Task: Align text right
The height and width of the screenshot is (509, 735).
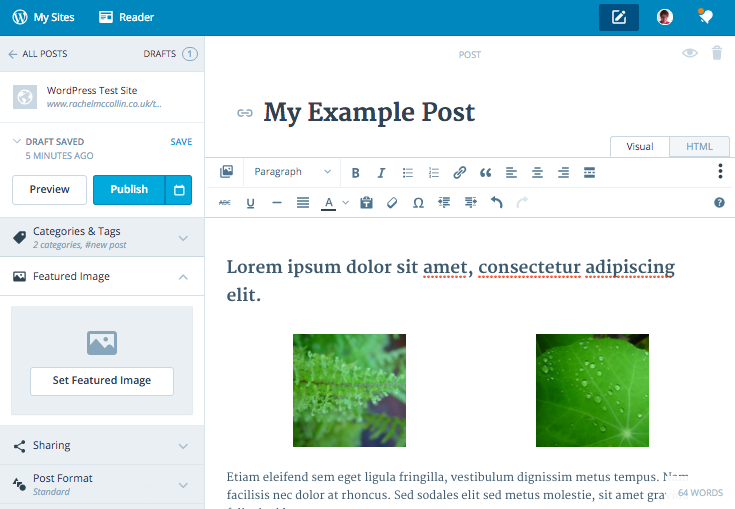Action: 563,173
